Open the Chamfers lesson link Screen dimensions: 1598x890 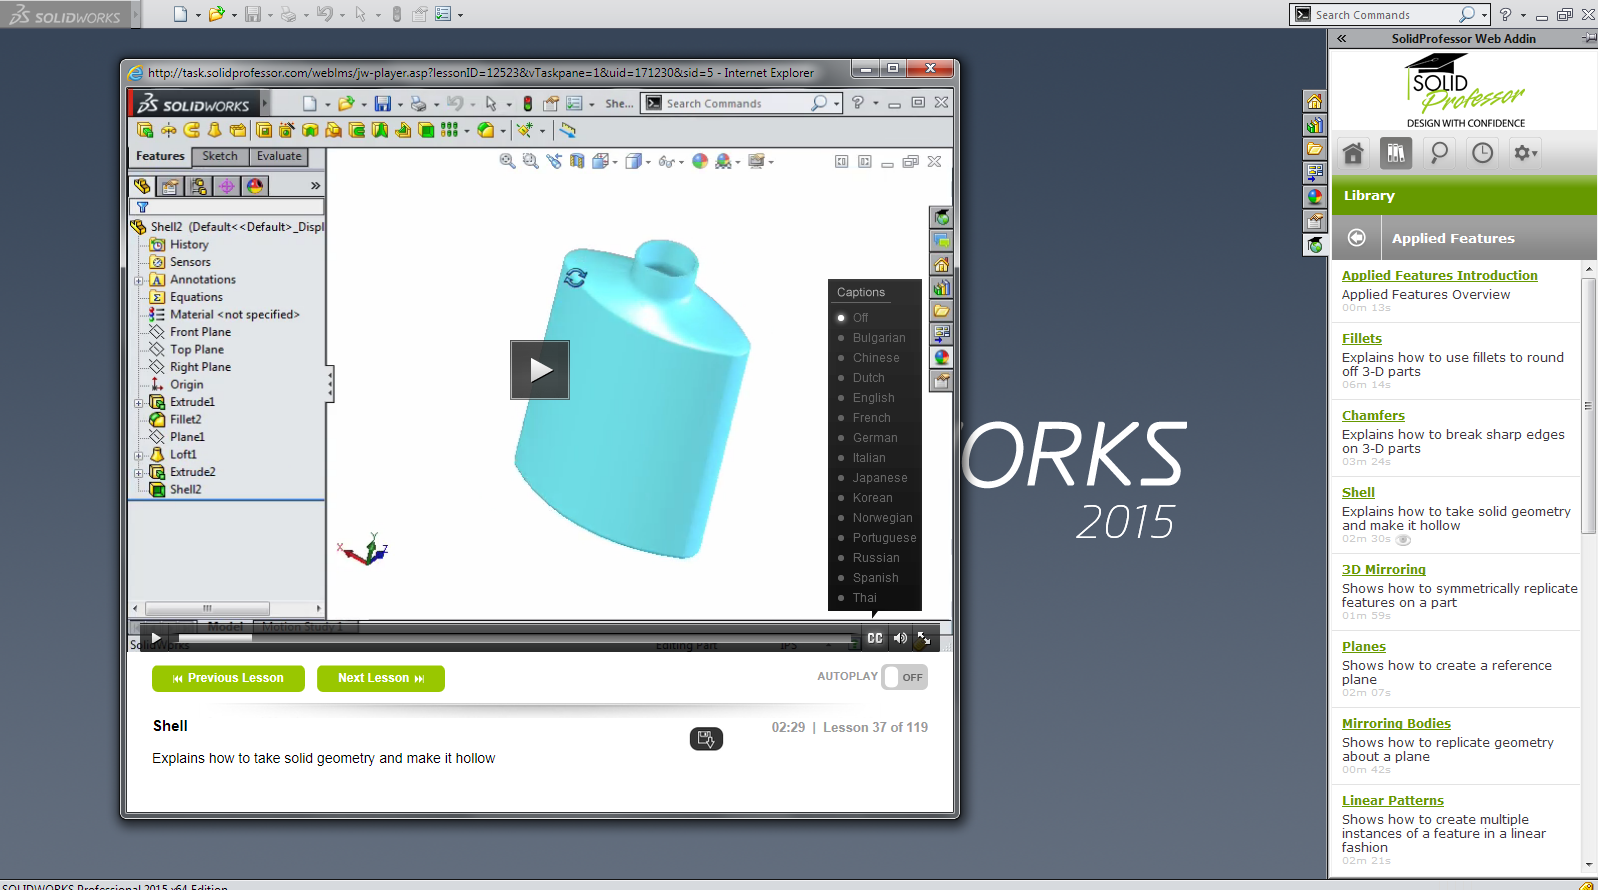tap(1373, 415)
